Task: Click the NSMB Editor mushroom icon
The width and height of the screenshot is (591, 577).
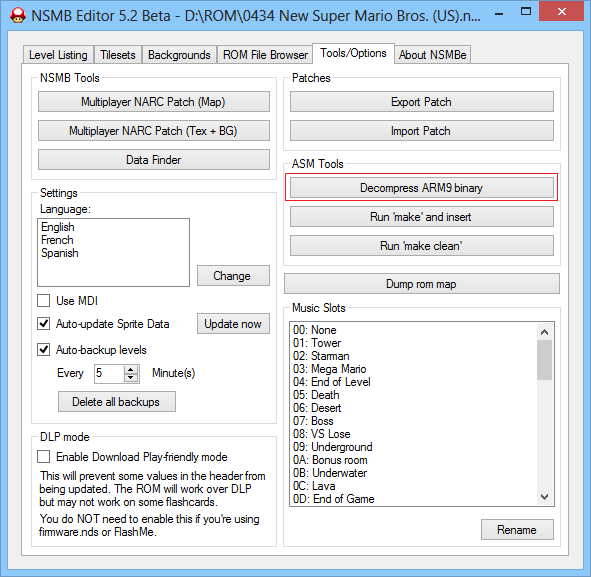Action: click(x=17, y=15)
